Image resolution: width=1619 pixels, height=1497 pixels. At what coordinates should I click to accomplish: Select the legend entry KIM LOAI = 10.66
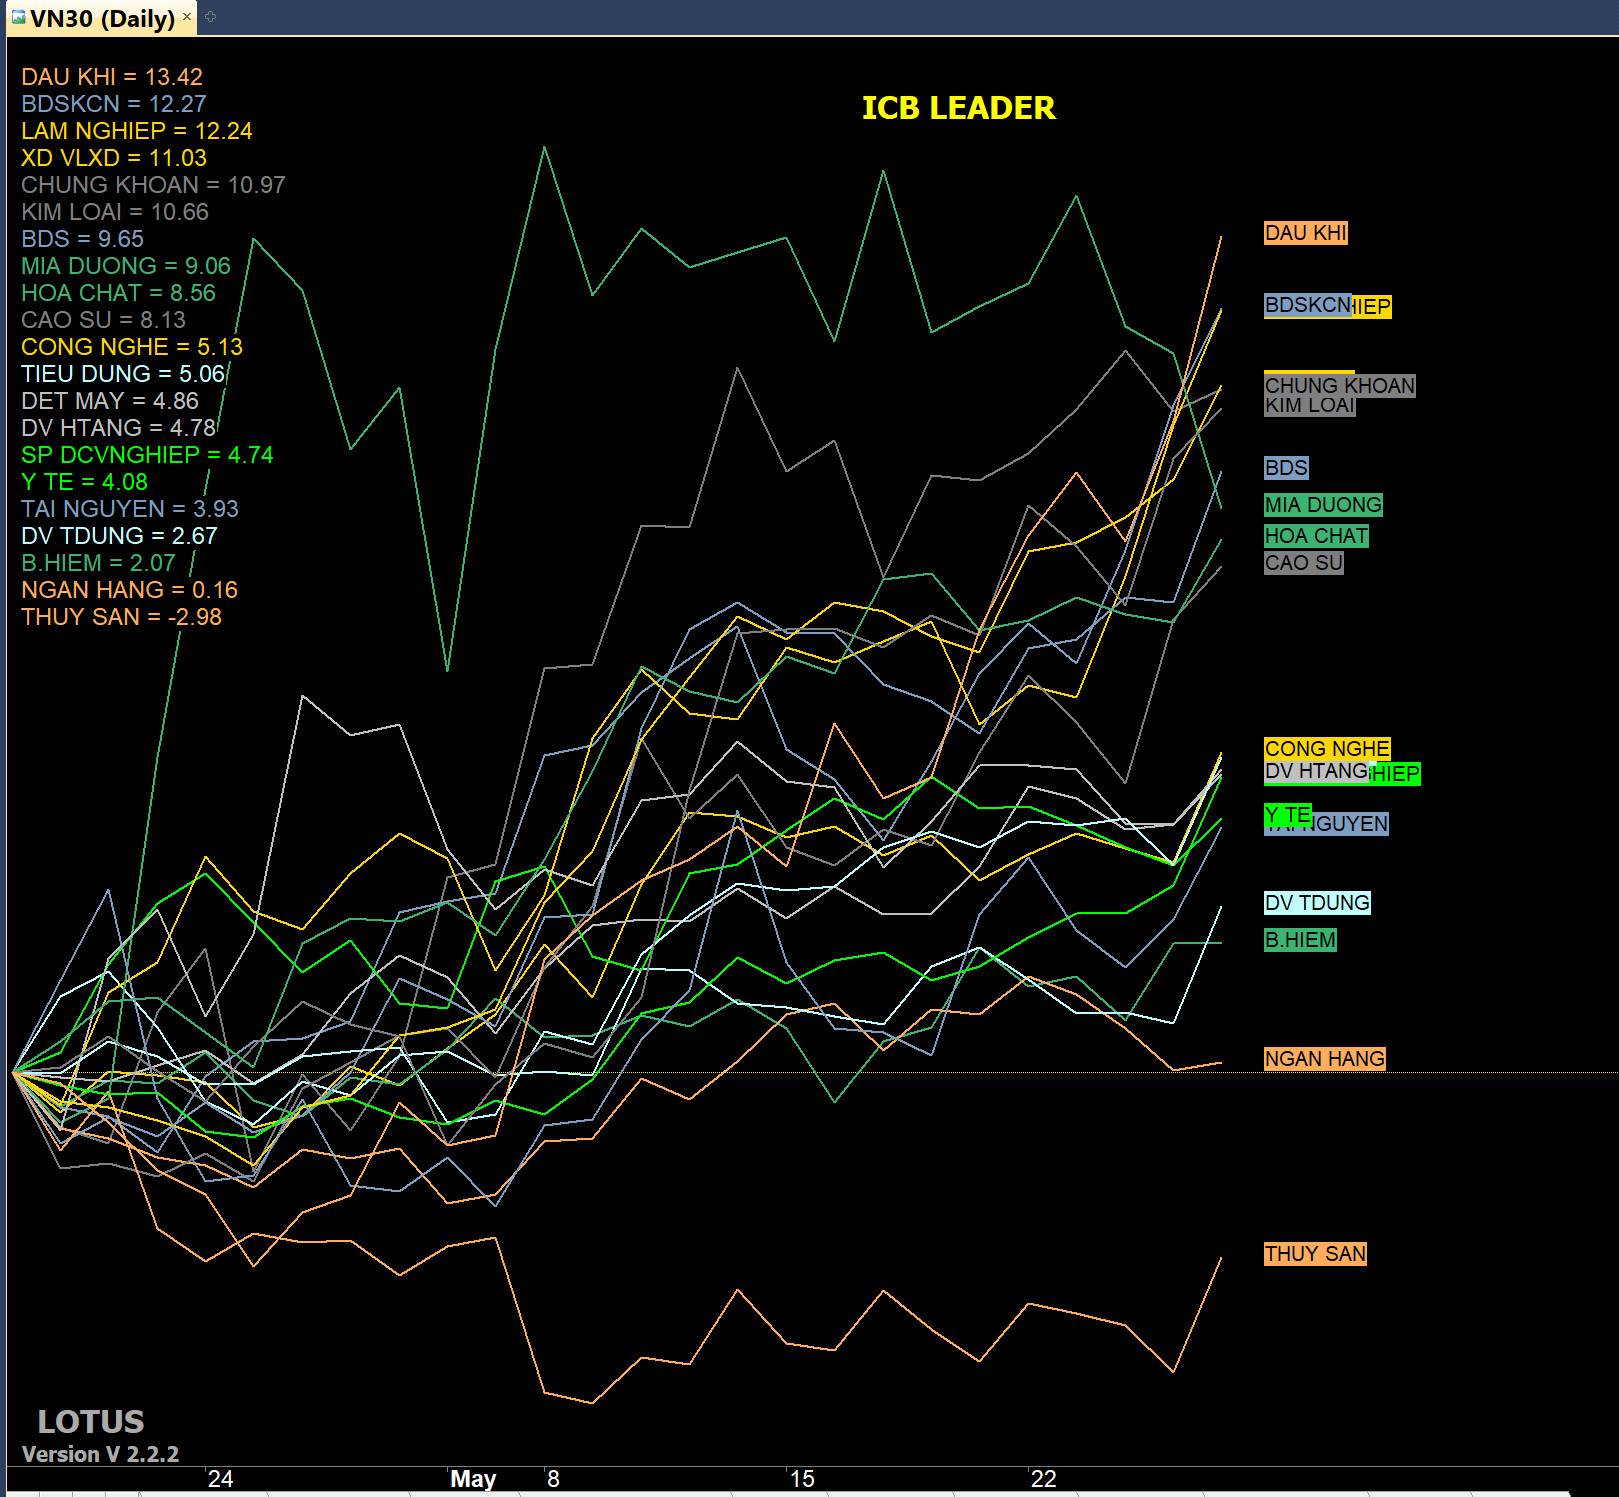coord(115,212)
